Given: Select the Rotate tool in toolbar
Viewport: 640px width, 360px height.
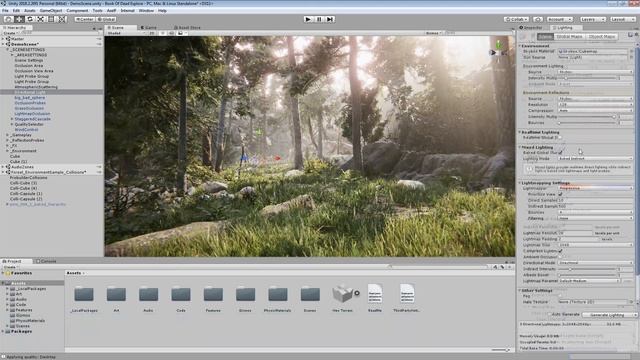Looking at the screenshot, I should tap(30, 19).
